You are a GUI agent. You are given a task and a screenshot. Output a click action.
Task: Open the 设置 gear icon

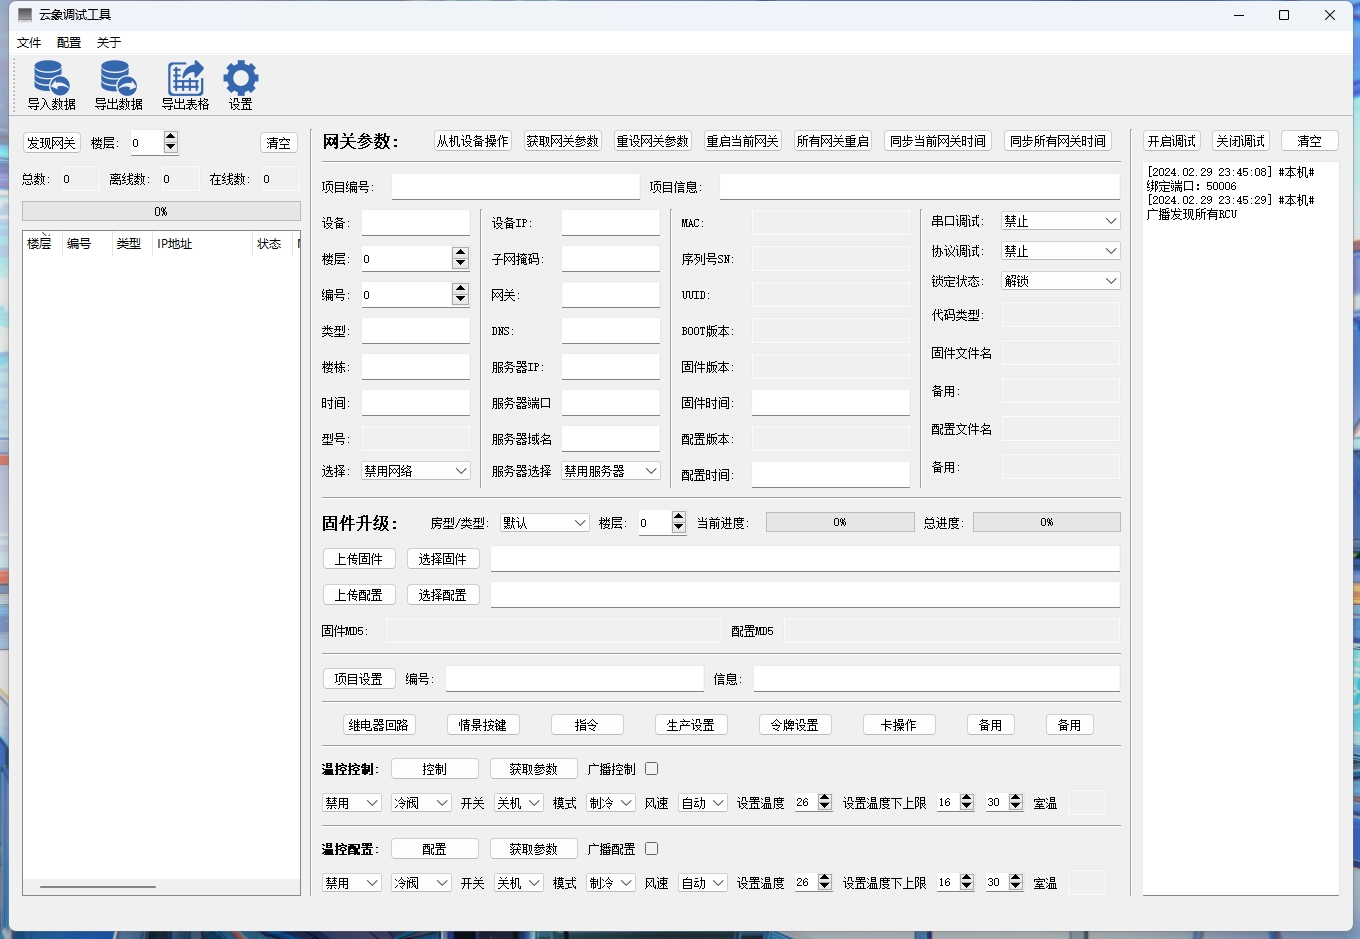tap(240, 84)
